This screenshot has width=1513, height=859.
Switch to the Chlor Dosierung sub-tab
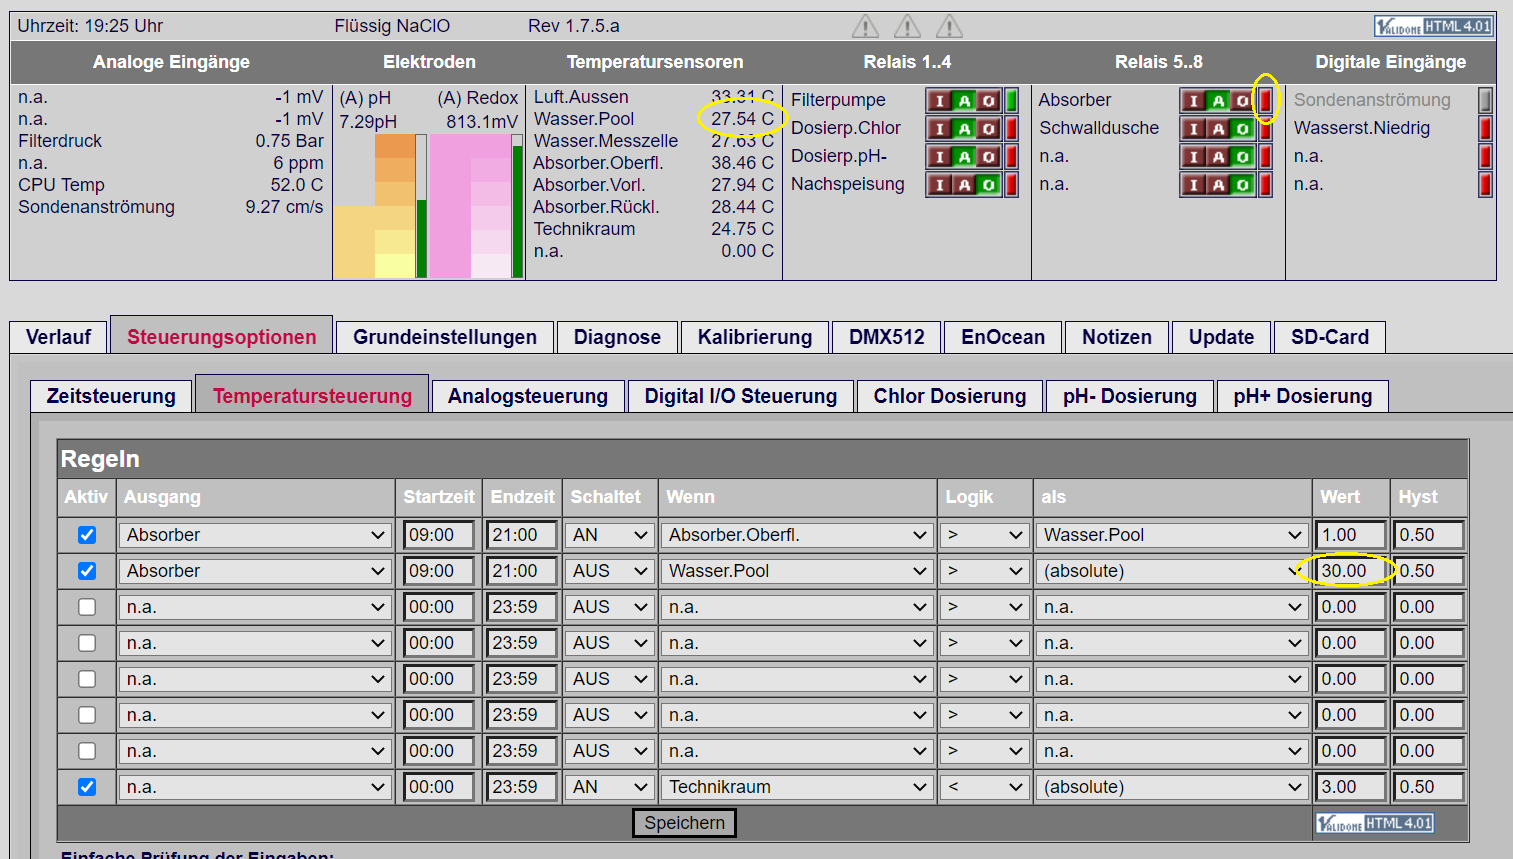950,396
